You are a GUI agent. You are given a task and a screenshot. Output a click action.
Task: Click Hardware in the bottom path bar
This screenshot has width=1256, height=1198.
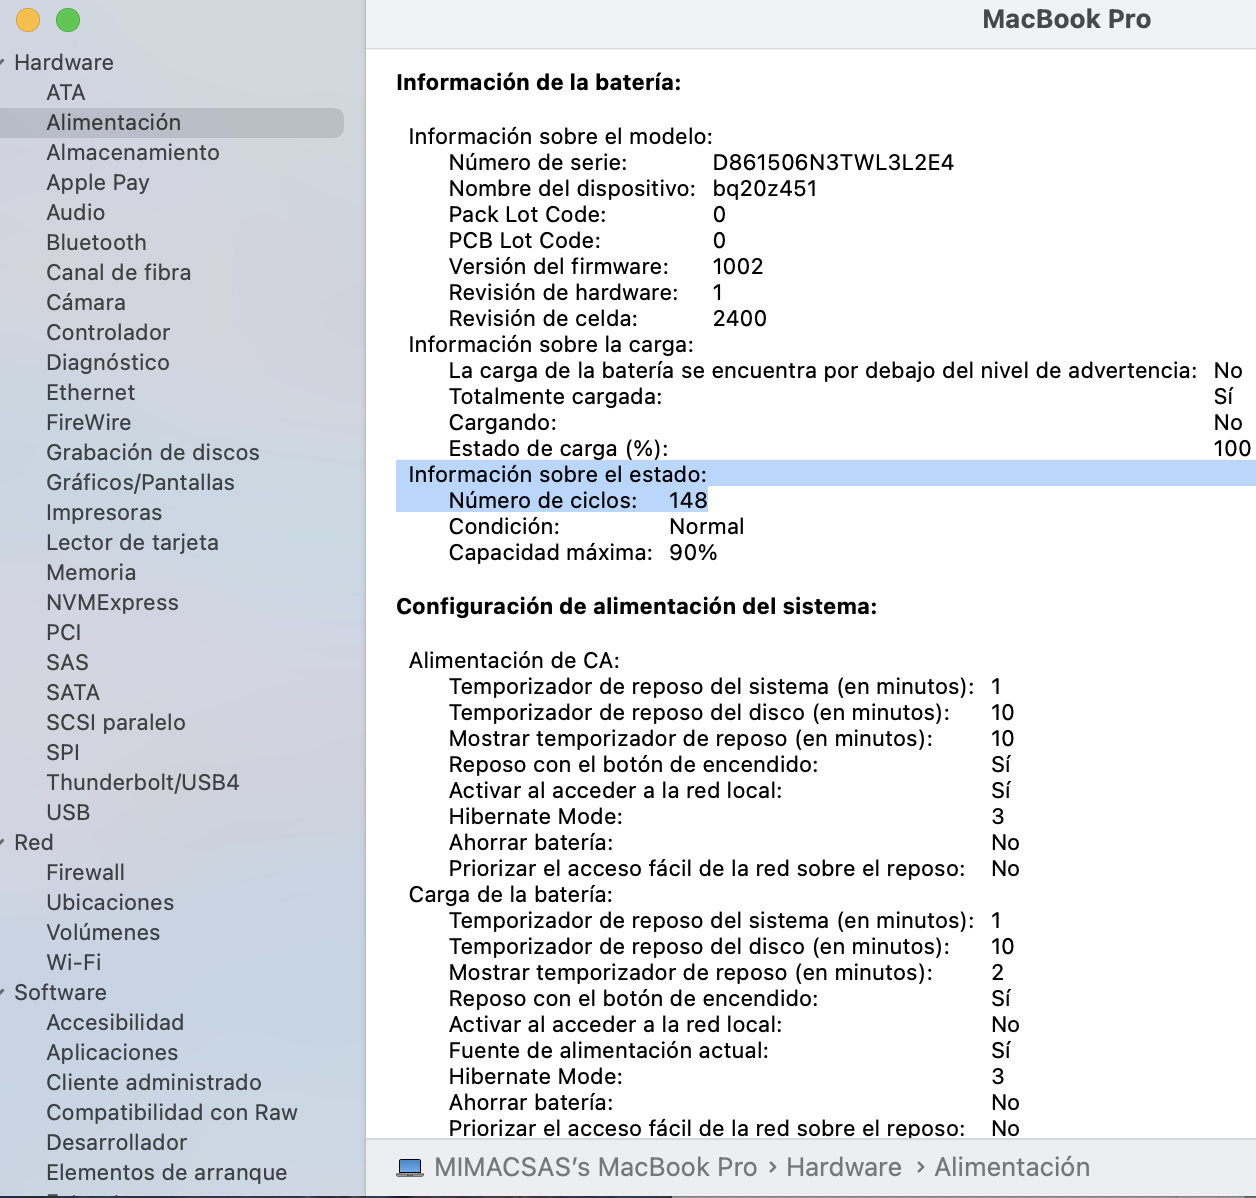tap(843, 1167)
